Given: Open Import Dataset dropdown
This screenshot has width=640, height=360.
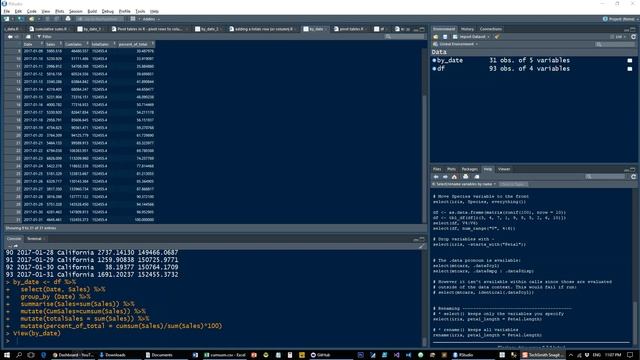Looking at the screenshot, I should click(x=471, y=37).
